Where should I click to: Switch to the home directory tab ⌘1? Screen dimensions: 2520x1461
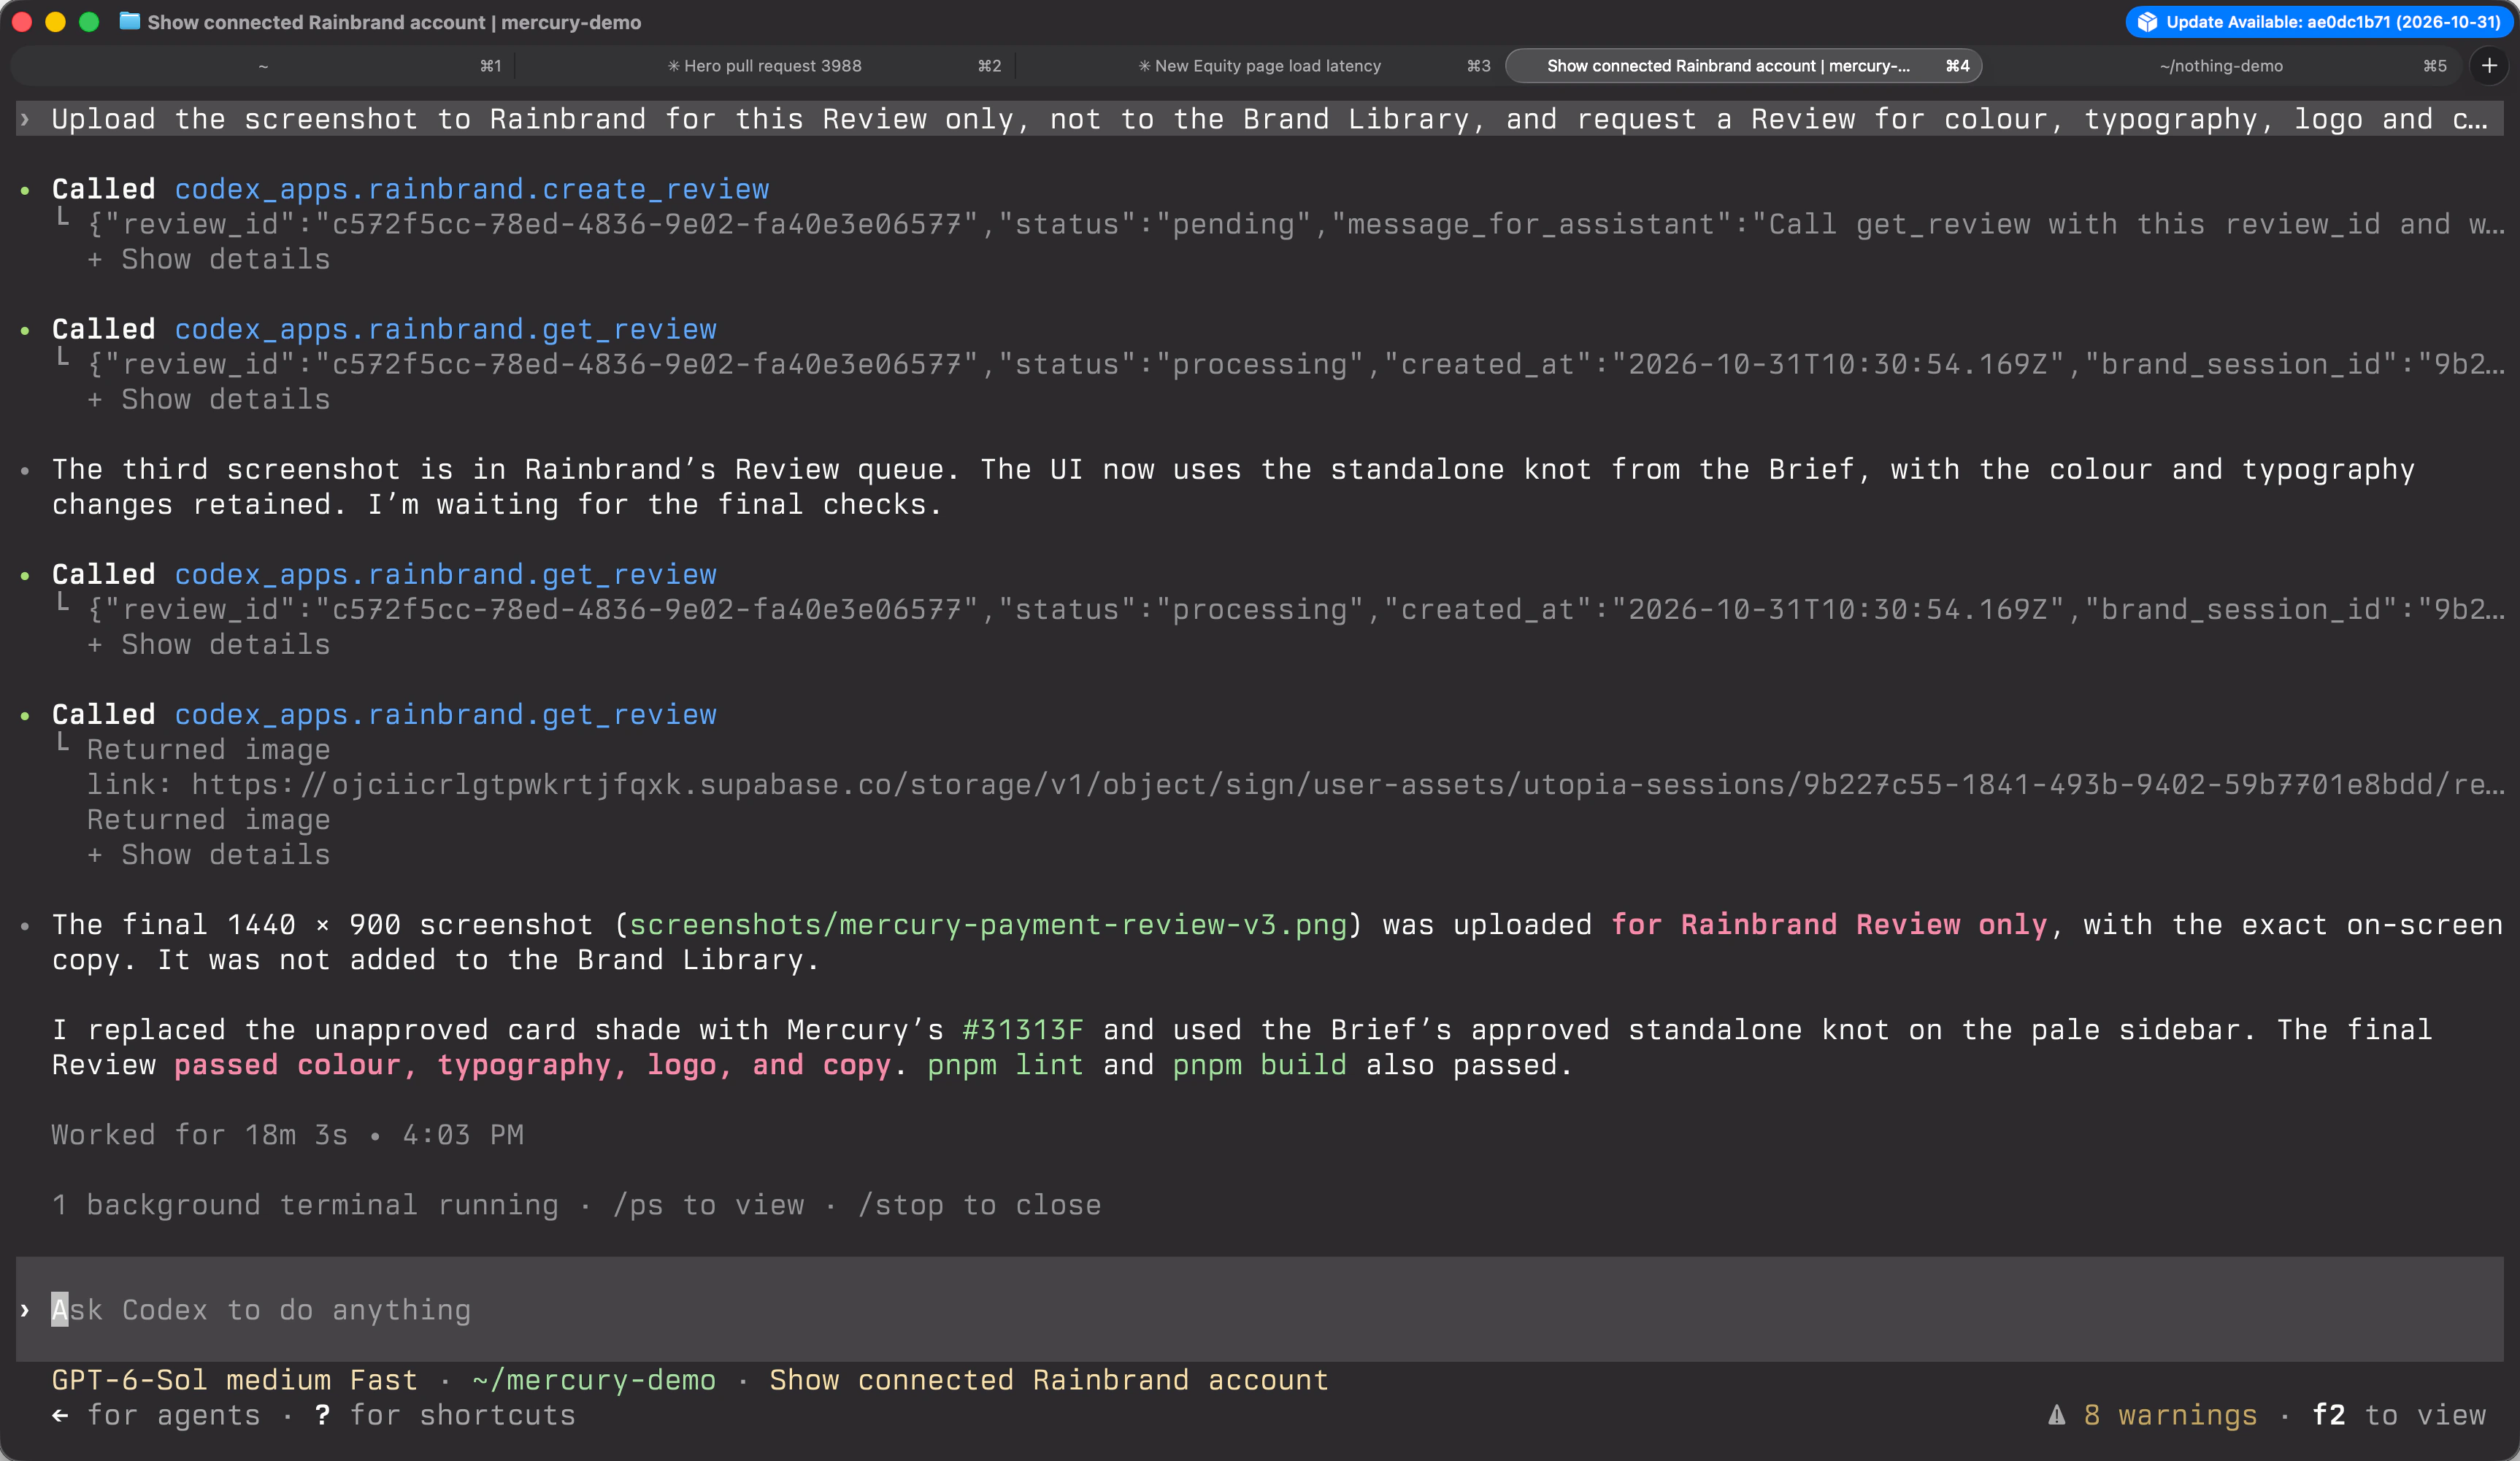point(262,66)
